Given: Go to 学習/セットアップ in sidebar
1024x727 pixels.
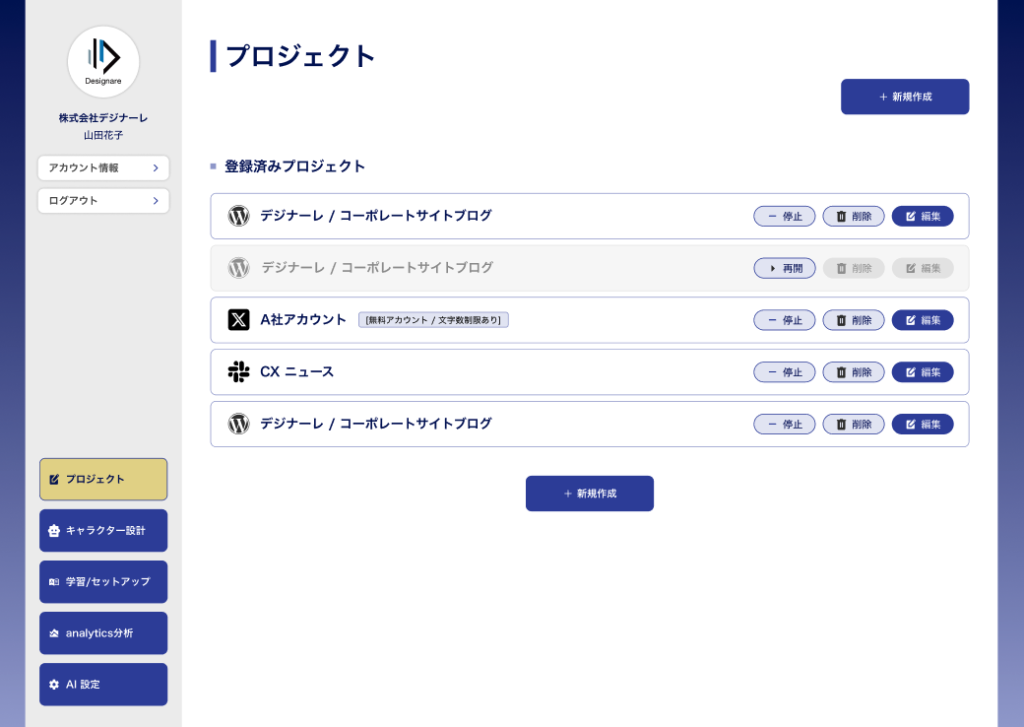Looking at the screenshot, I should coord(103,581).
